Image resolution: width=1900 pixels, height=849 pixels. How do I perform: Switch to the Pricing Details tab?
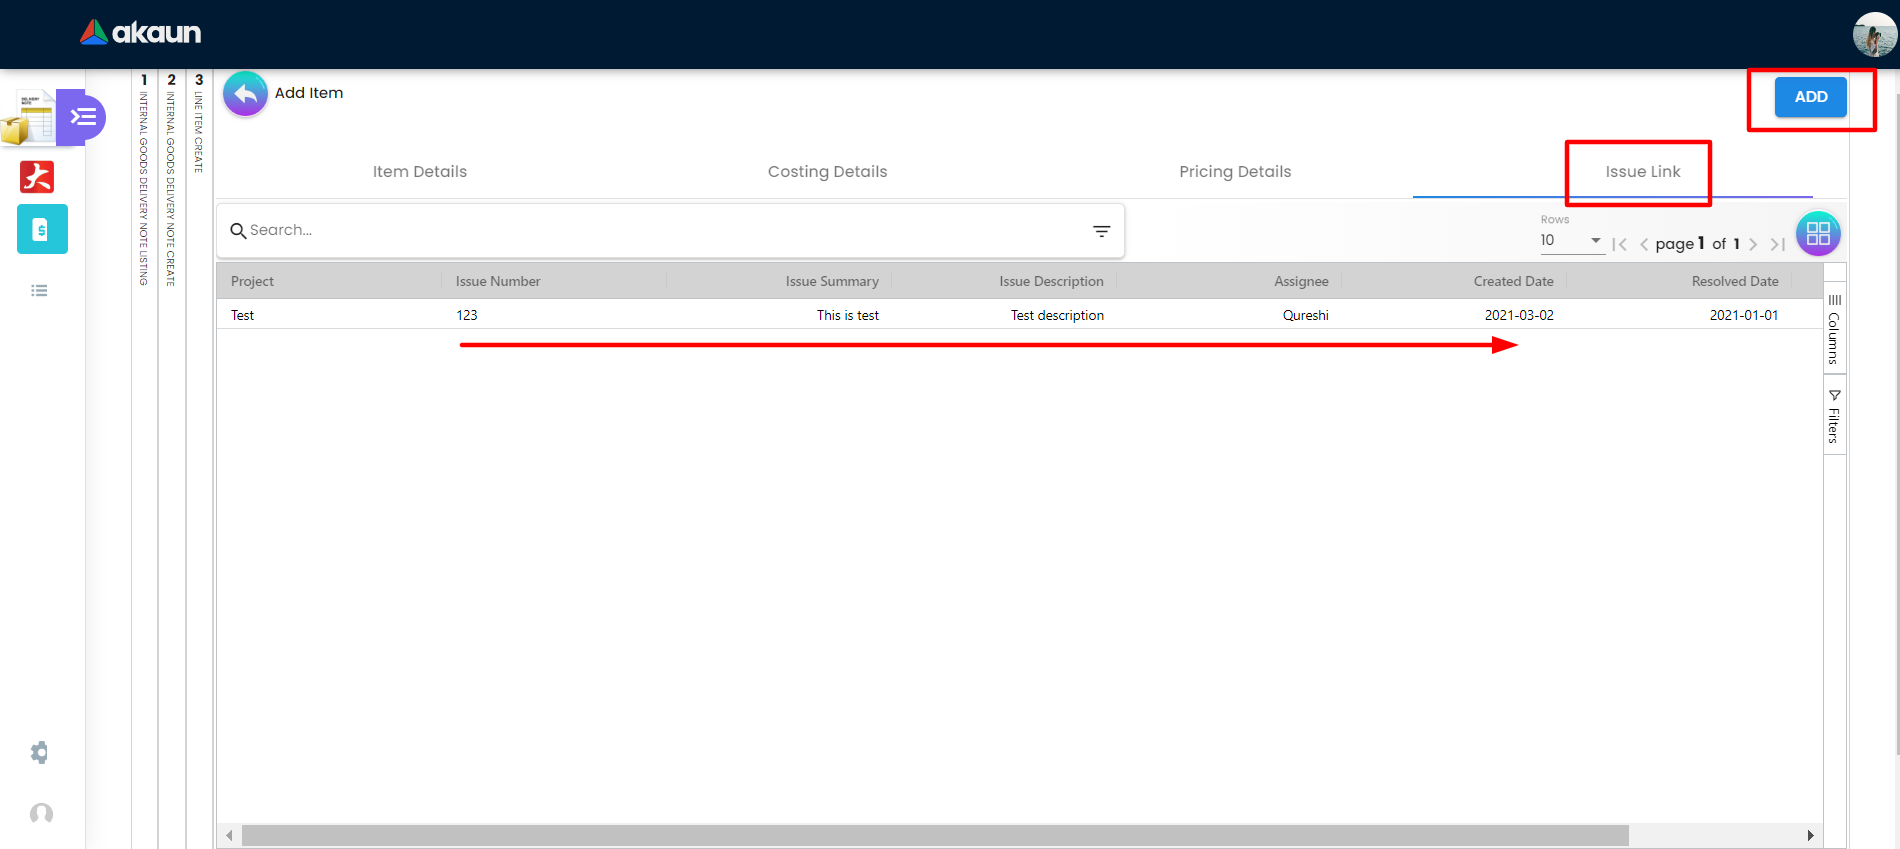1235,172
